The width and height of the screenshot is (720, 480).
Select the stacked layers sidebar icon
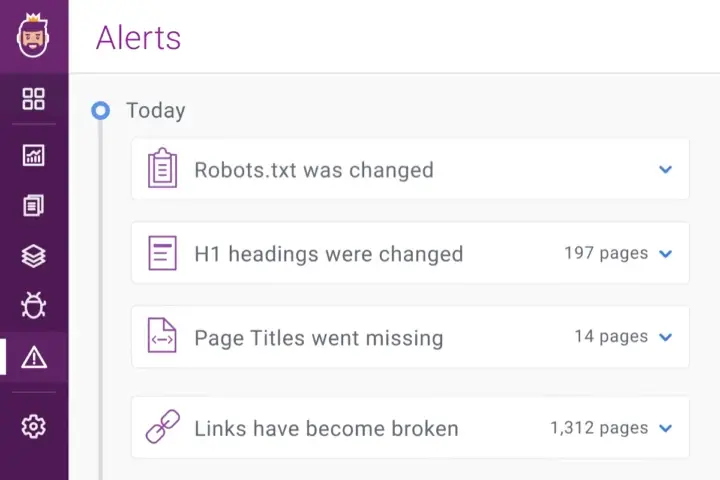(34, 256)
